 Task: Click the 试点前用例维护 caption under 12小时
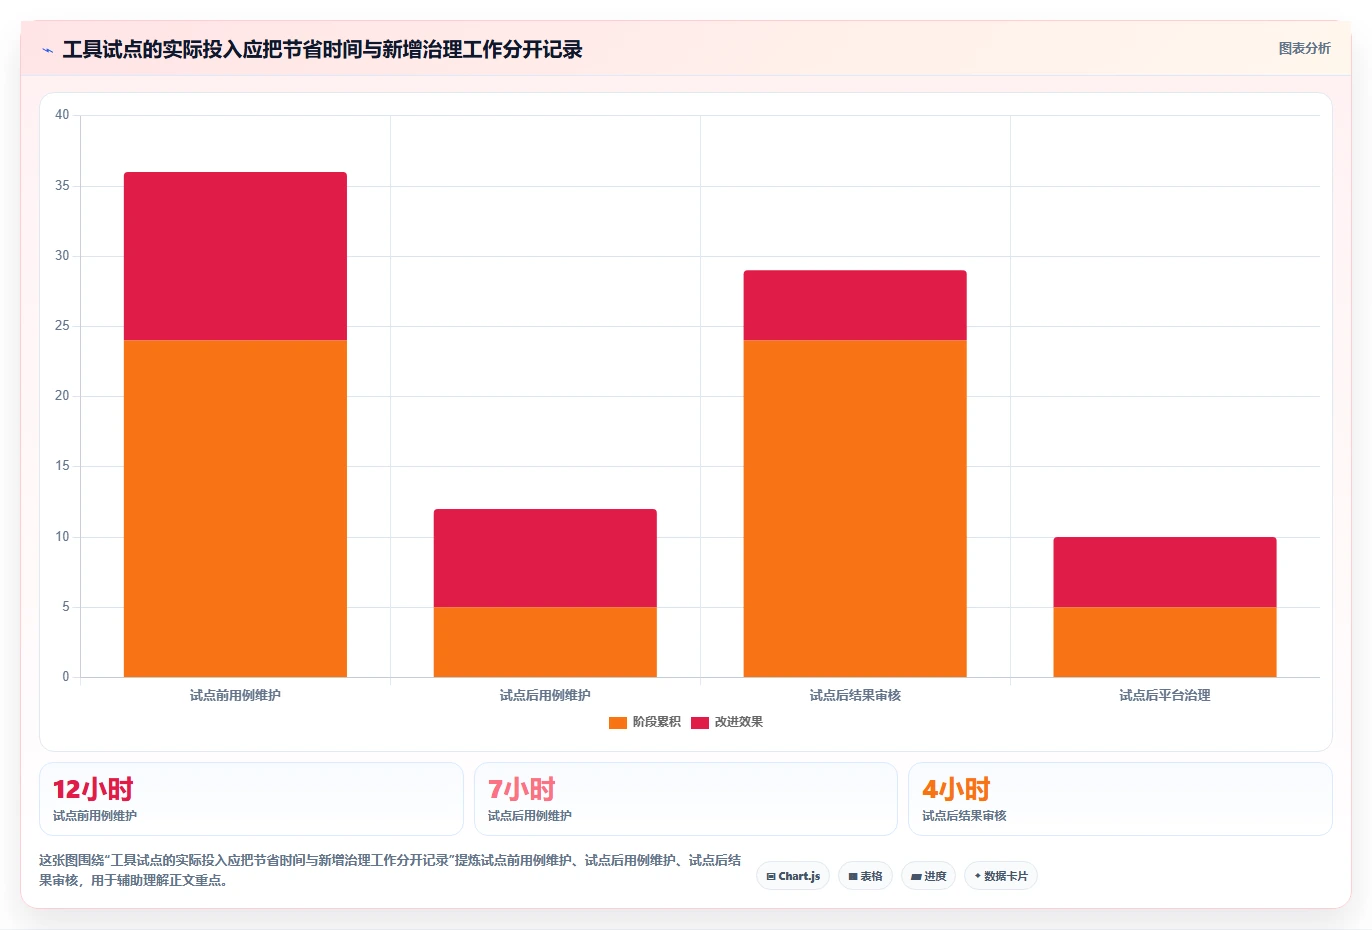(x=95, y=816)
